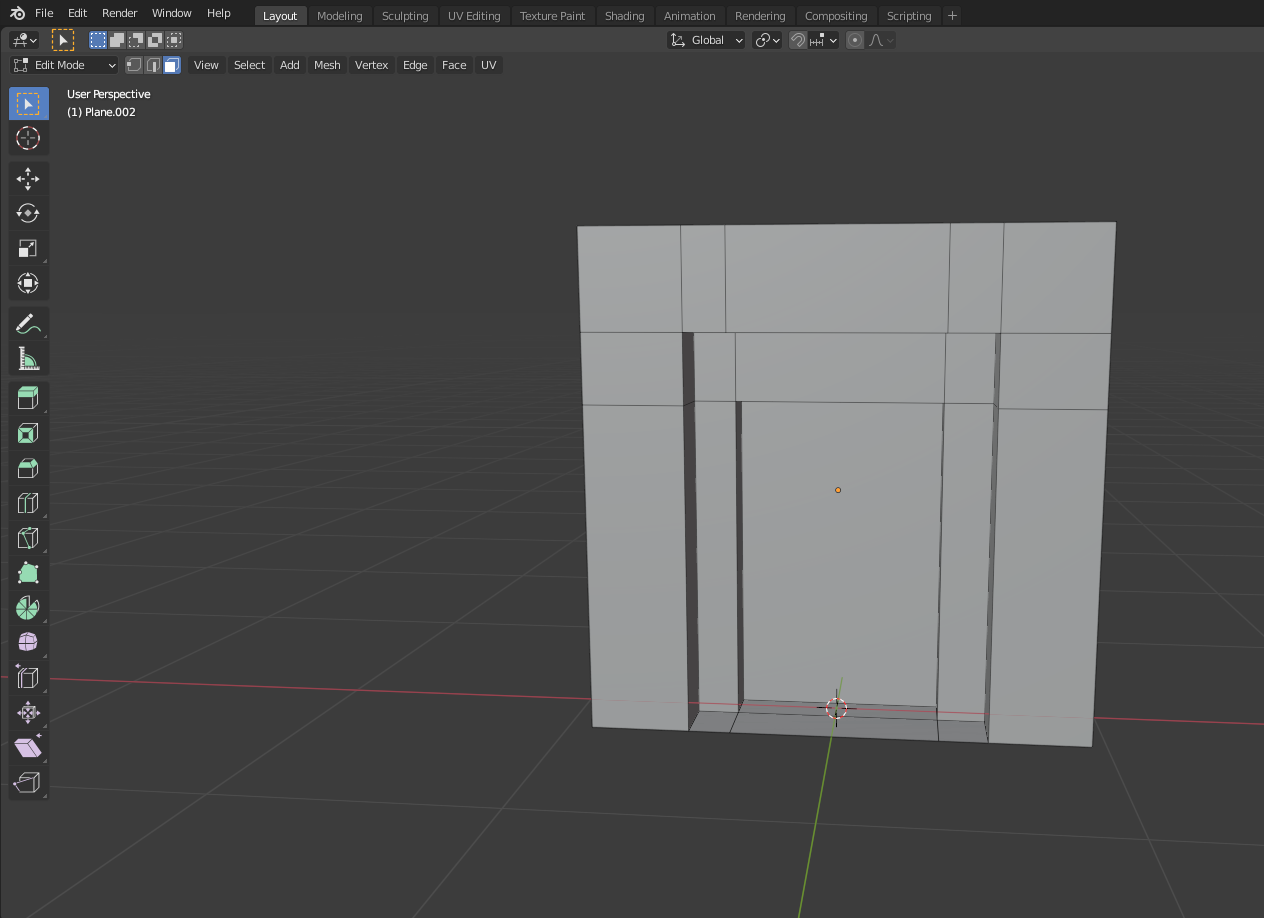The height and width of the screenshot is (918, 1264).
Task: Expand the pivot point dropdown
Action: coord(767,40)
